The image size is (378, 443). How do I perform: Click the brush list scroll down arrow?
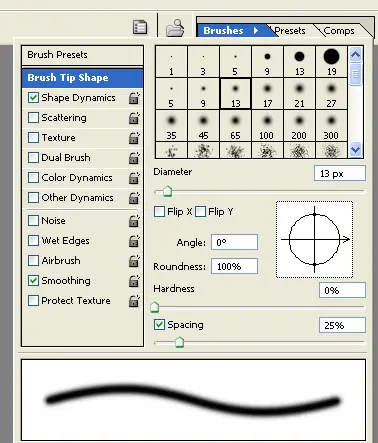tap(355, 149)
